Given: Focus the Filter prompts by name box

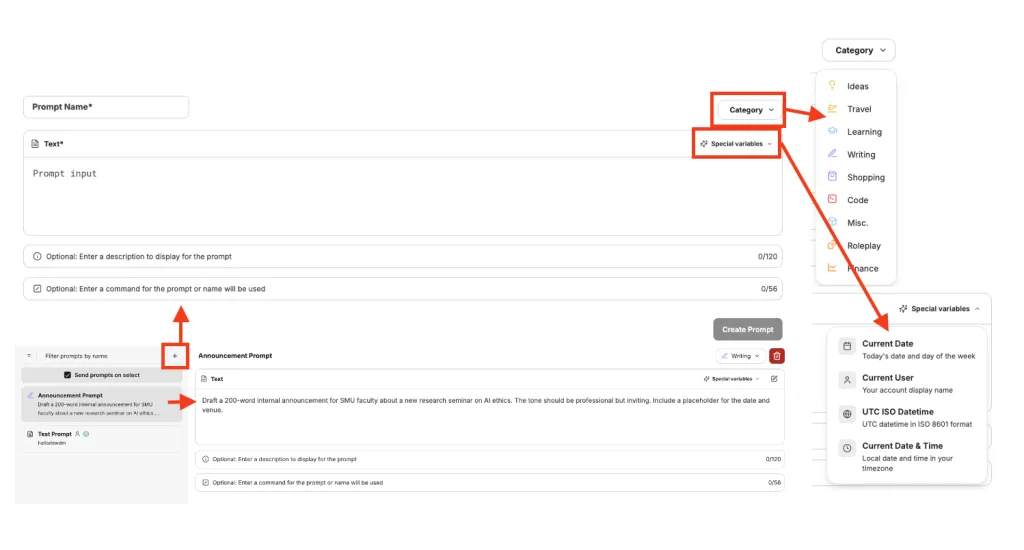Looking at the screenshot, I should (98, 356).
